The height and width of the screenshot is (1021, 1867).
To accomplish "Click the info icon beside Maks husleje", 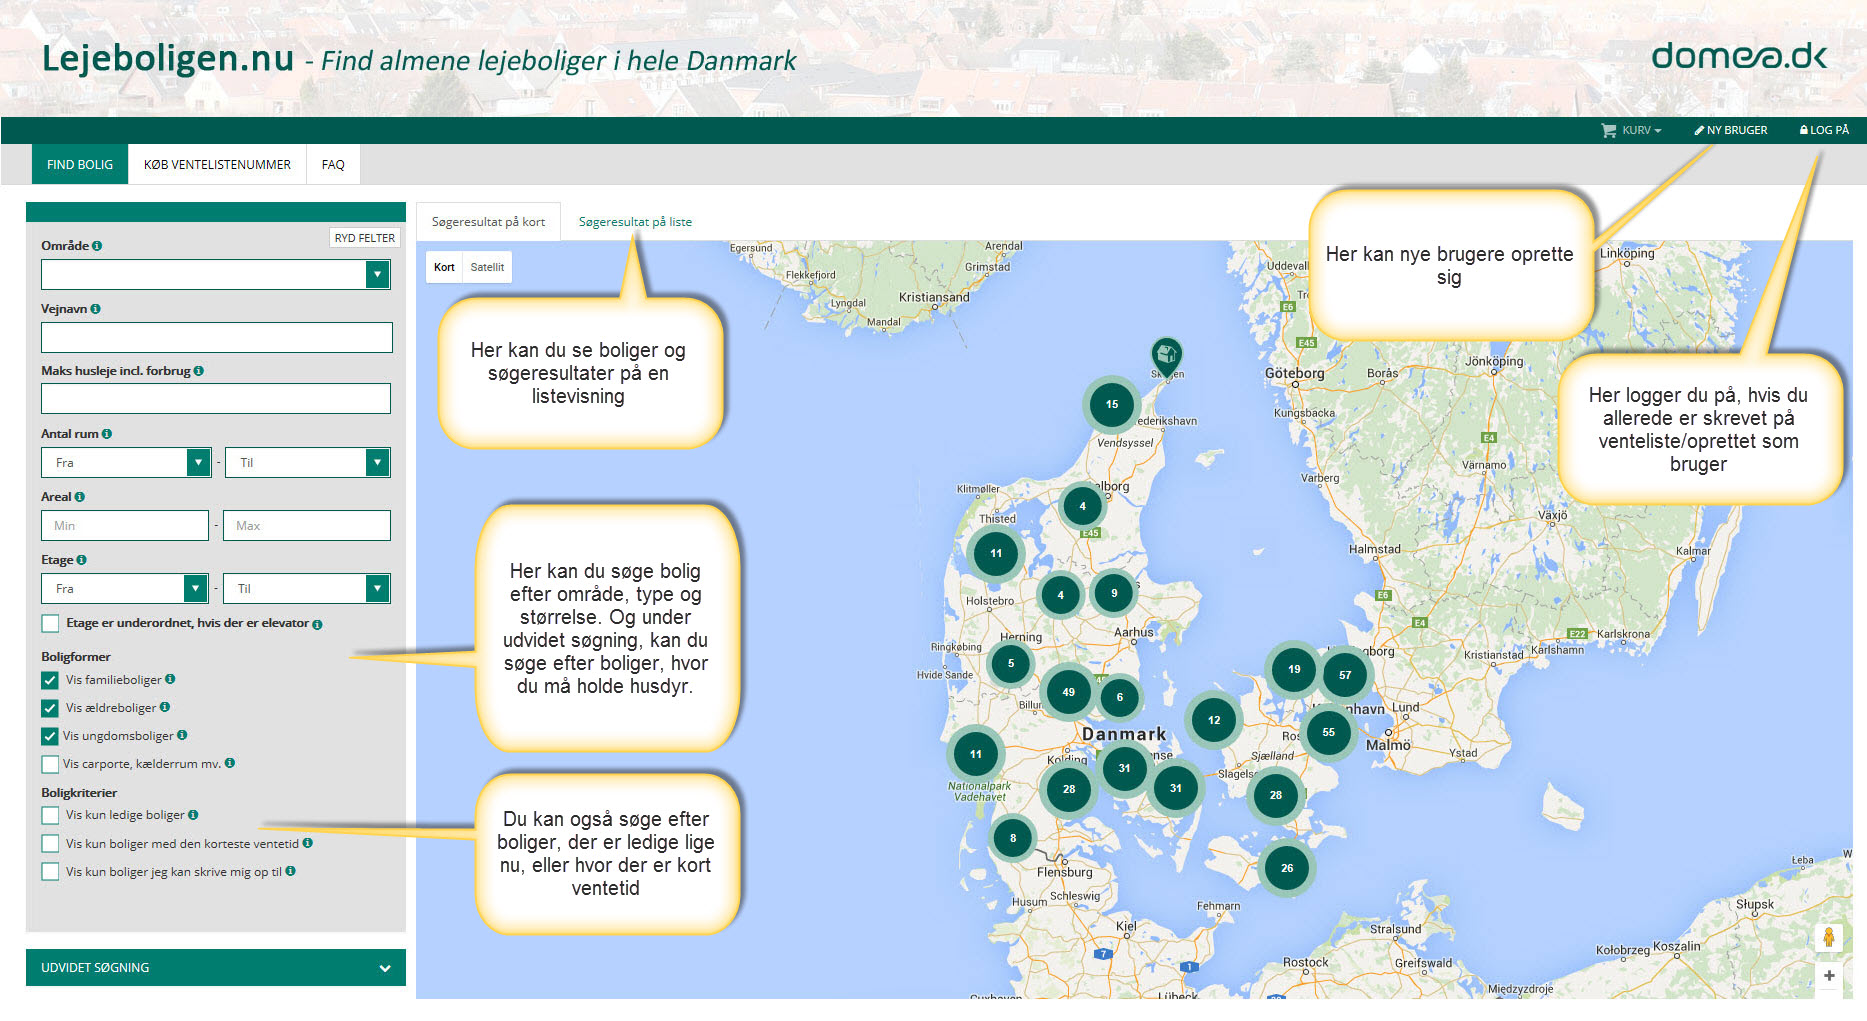I will tap(199, 371).
